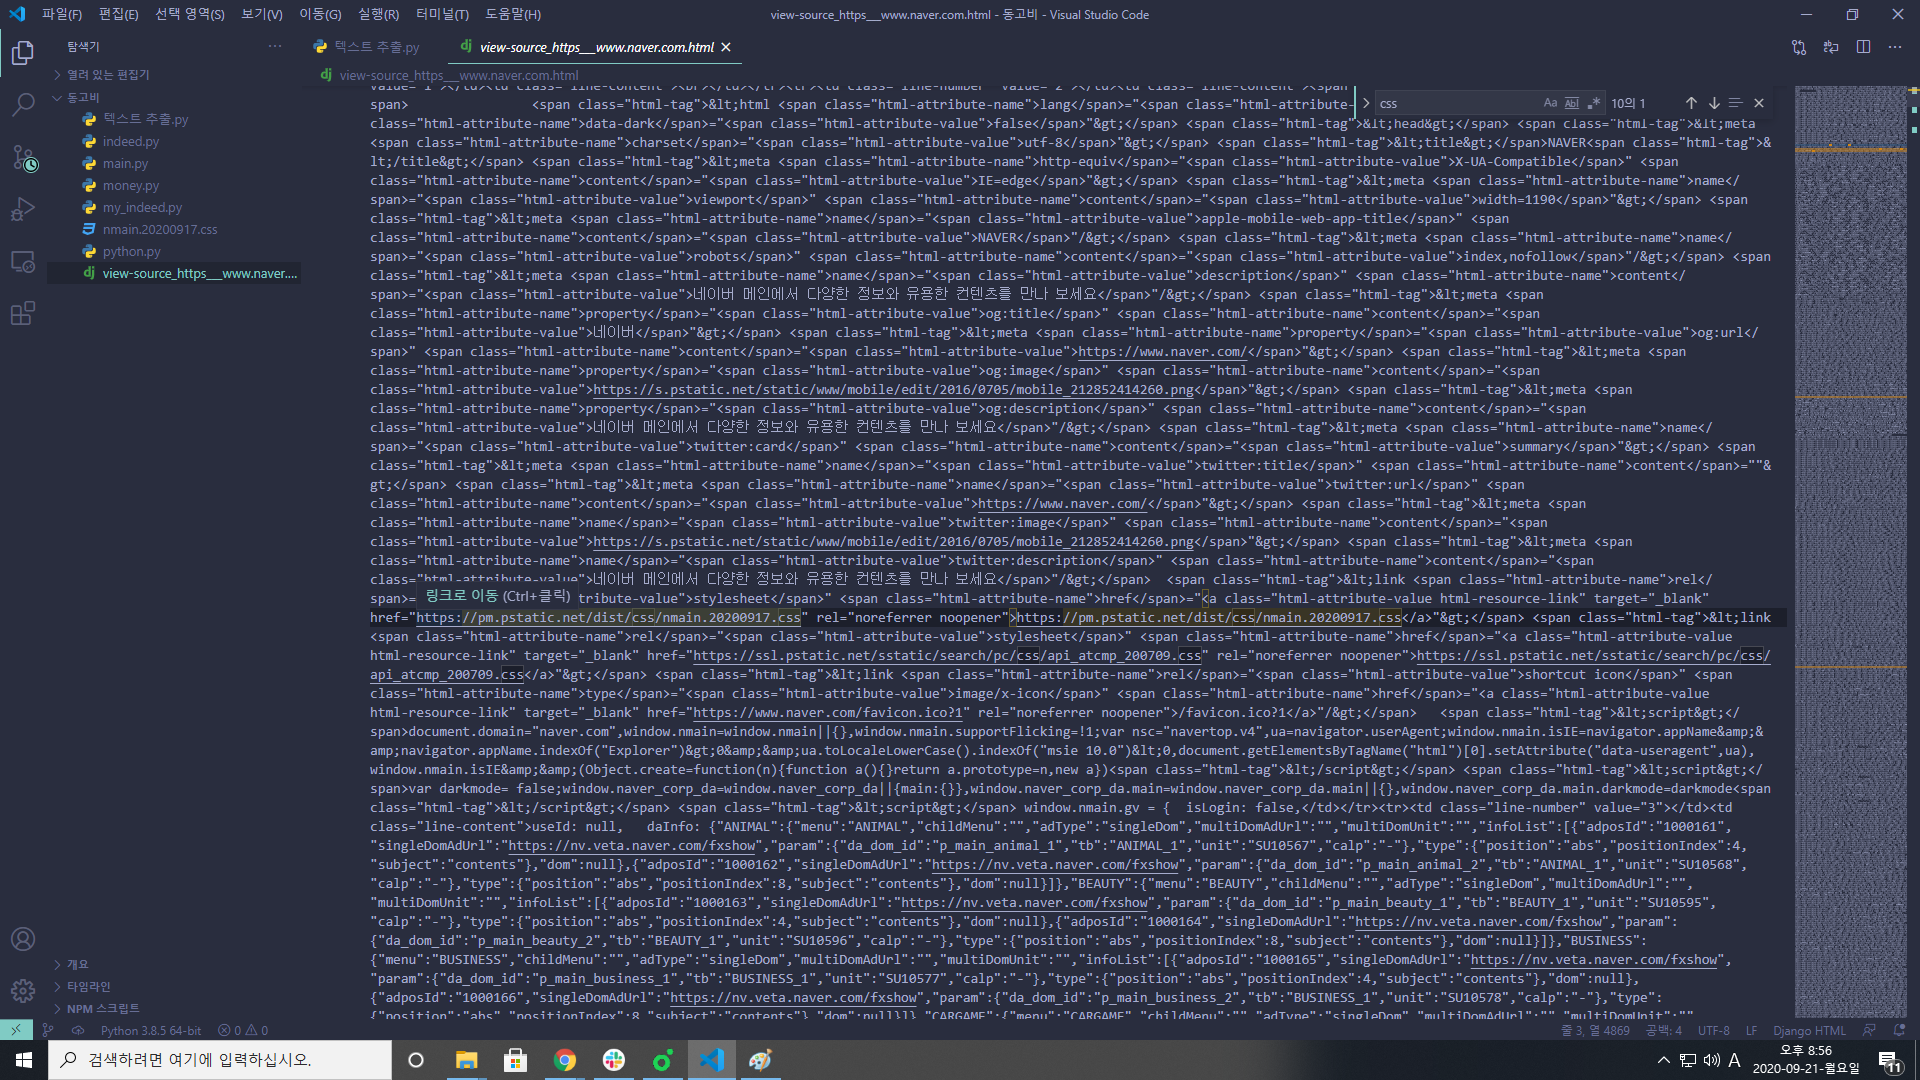Viewport: 1920px width, 1080px height.
Task: Open Remote Explorer view in activity bar
Action: (x=22, y=262)
